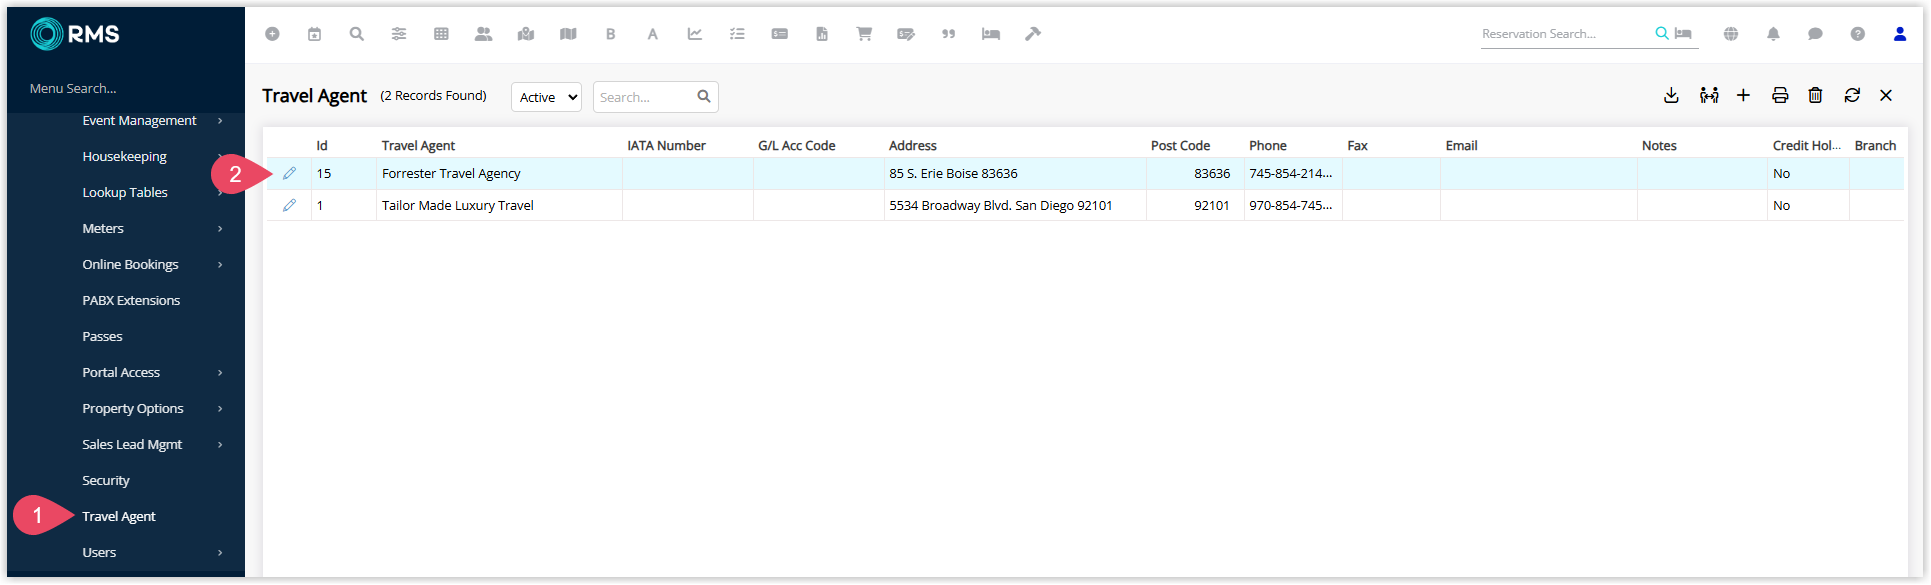
Task: Click the A icon in the top toolbar
Action: (652, 34)
